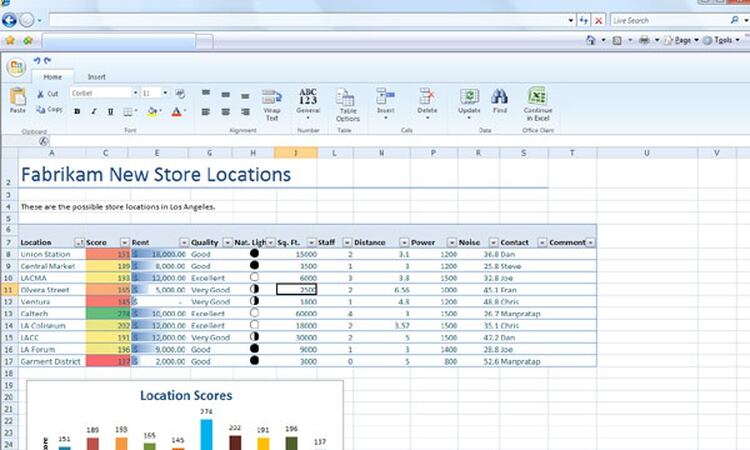Toggle bold formatting
Screen dimensions: 750x450
tap(77, 112)
